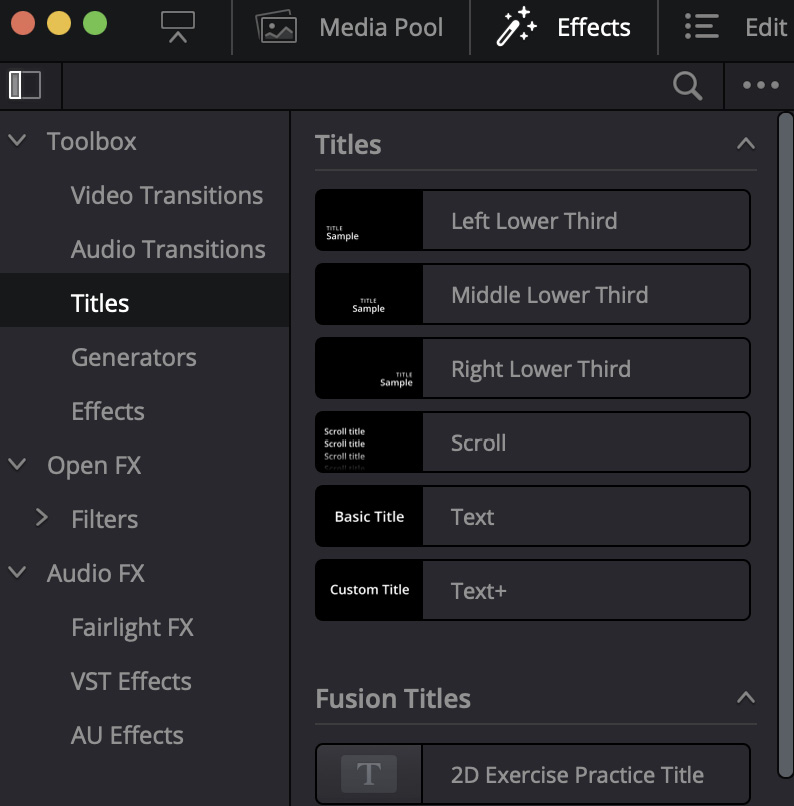Click the Basic Title thumbnail

(369, 516)
